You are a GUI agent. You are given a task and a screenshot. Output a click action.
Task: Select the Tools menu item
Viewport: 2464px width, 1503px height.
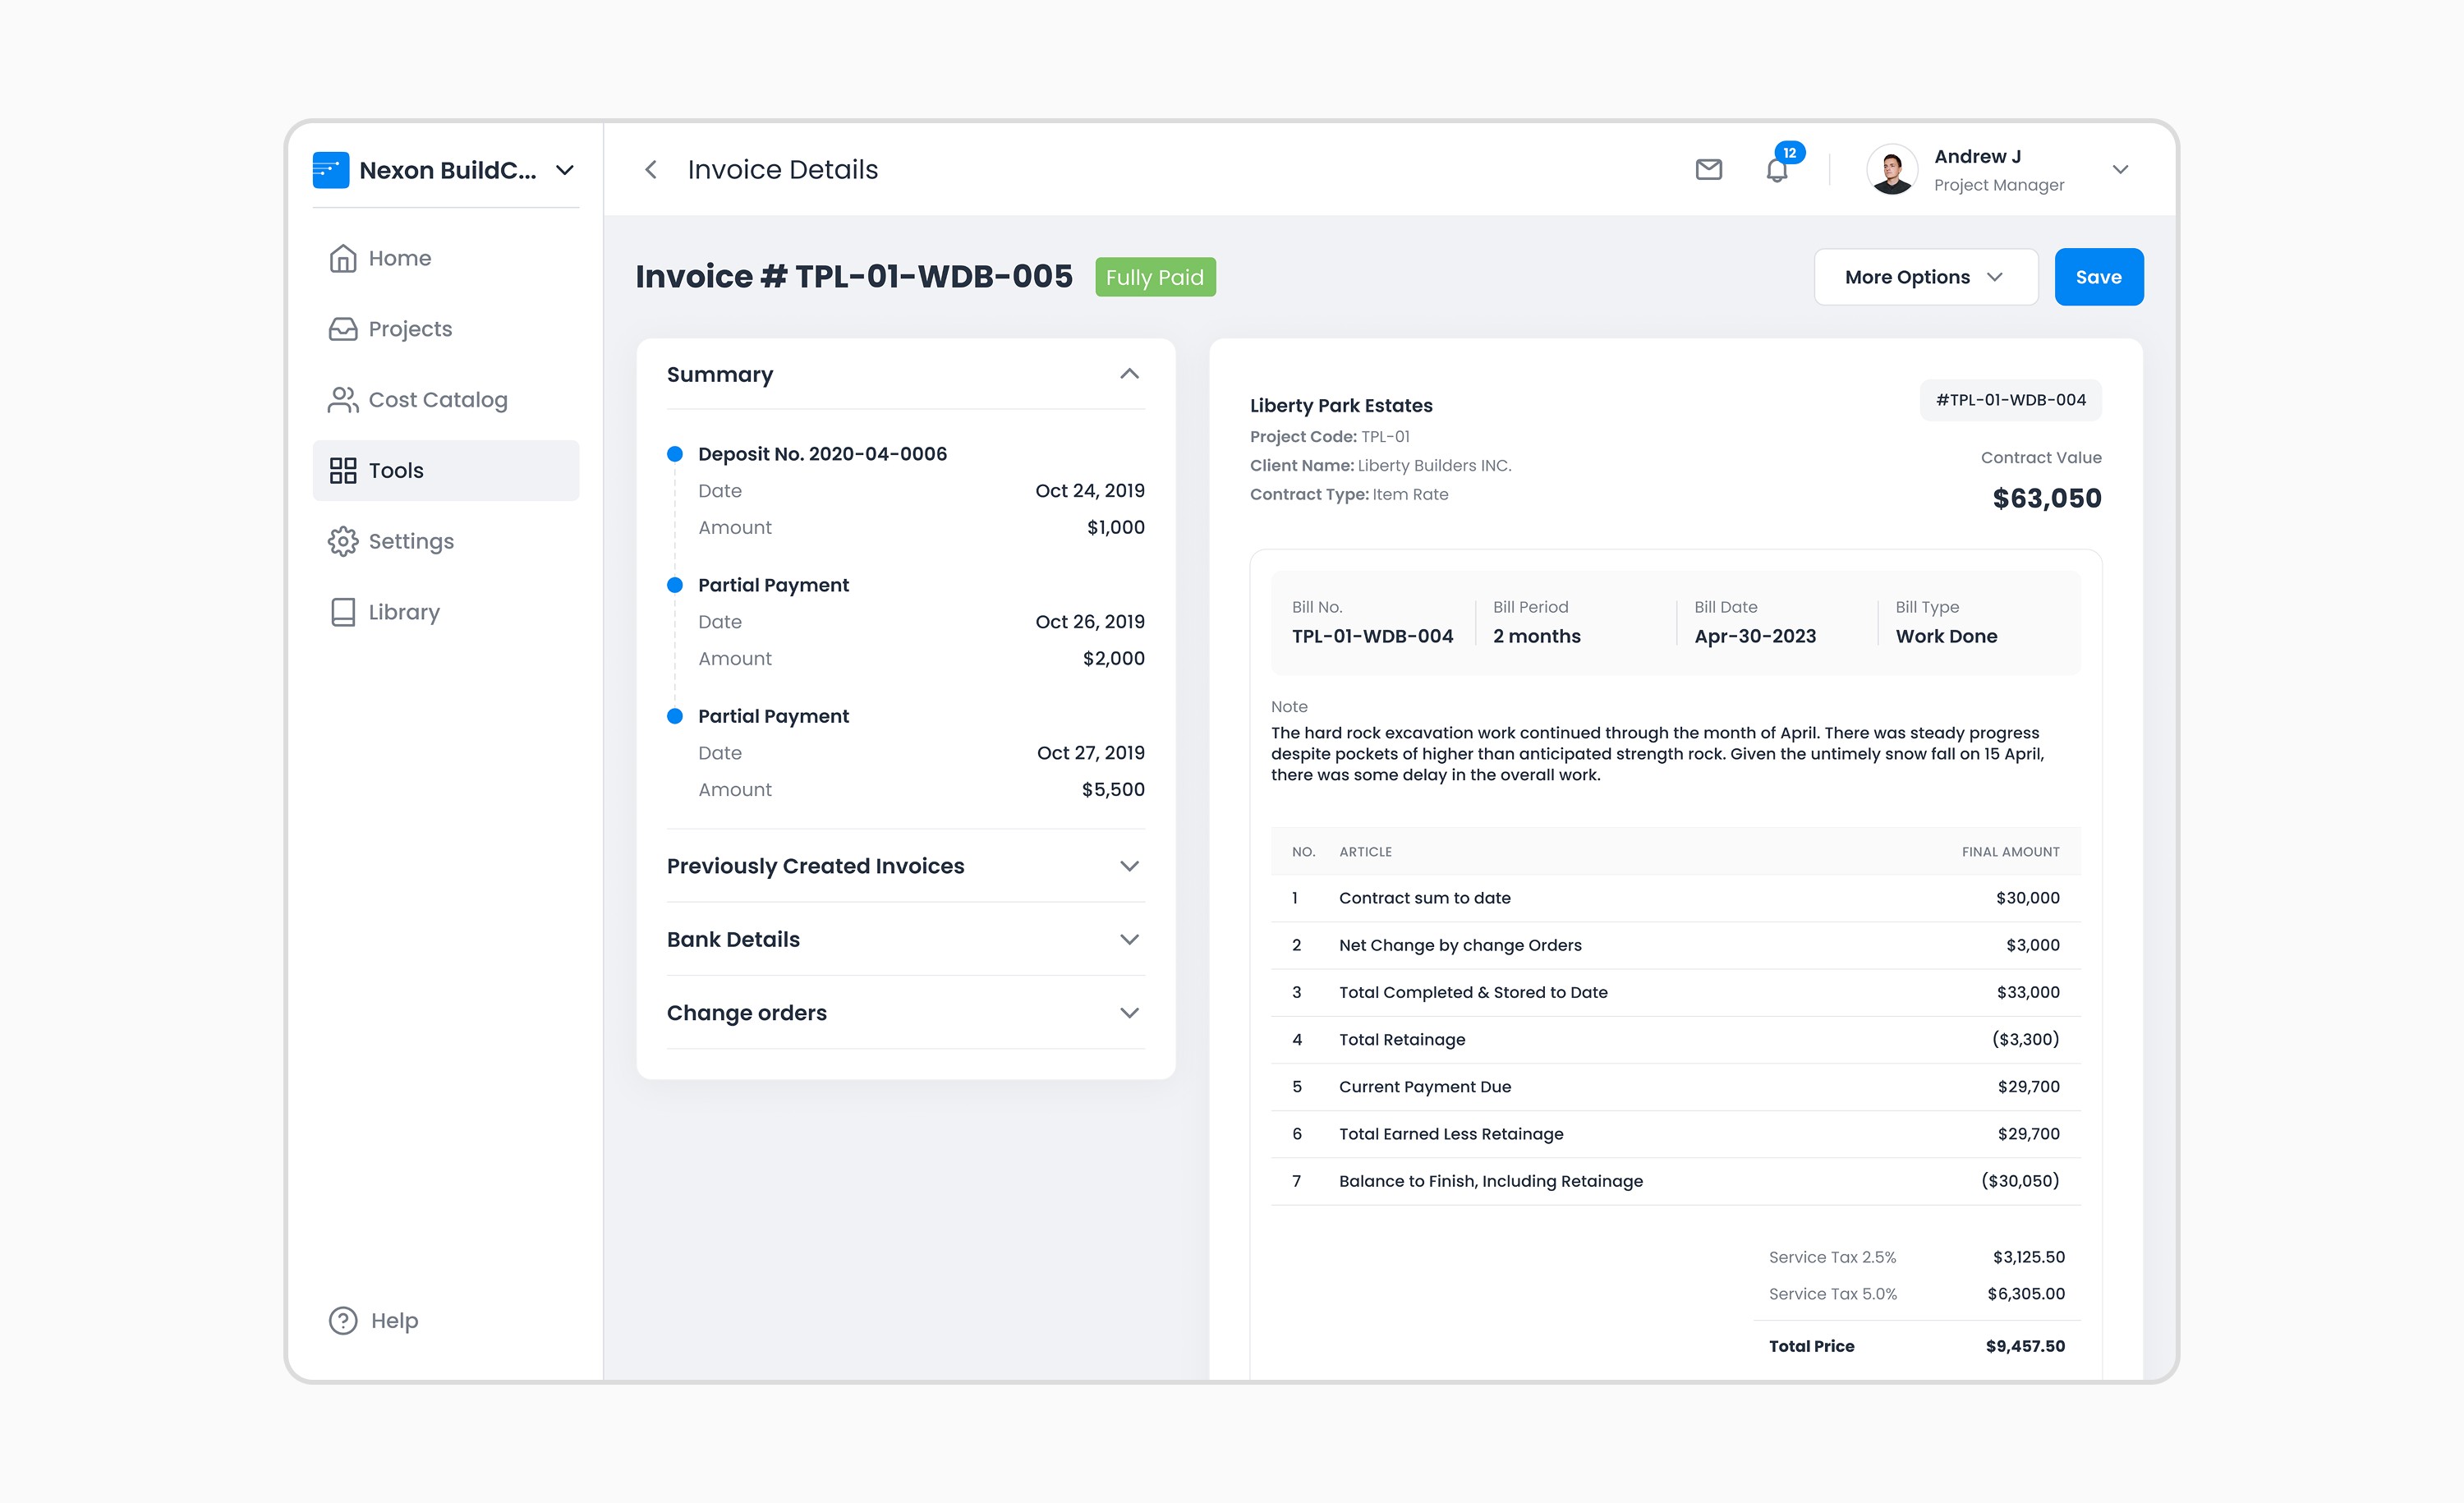tap(446, 471)
